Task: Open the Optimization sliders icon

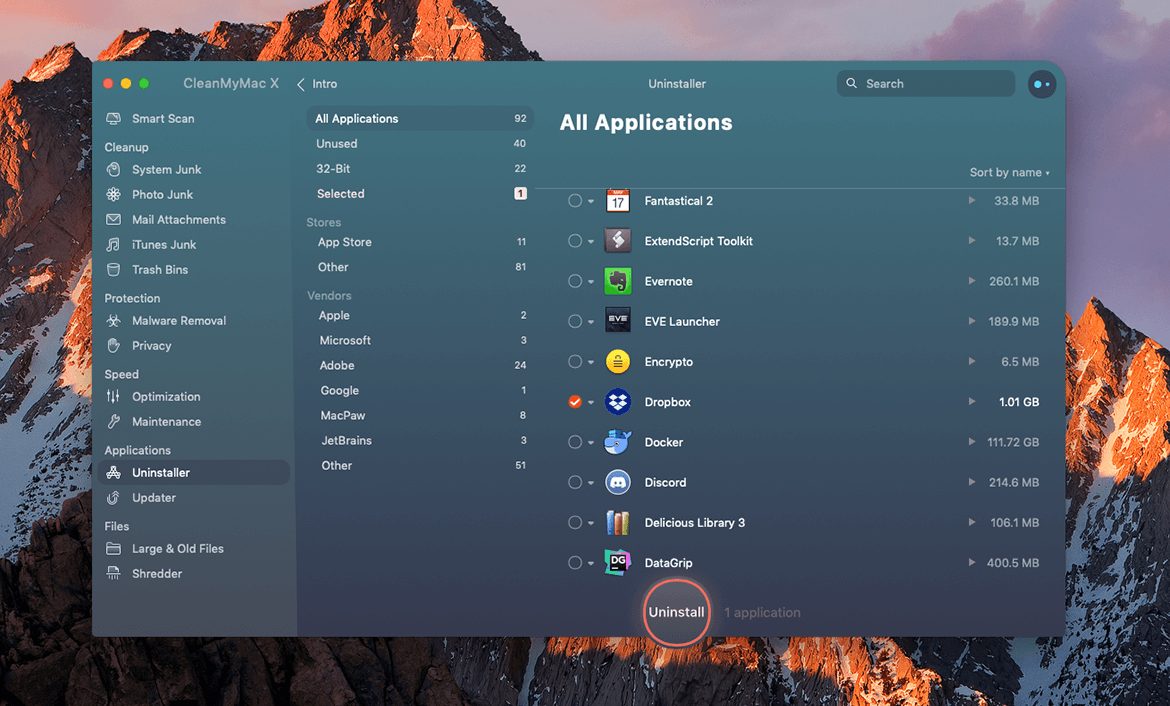Action: [113, 396]
